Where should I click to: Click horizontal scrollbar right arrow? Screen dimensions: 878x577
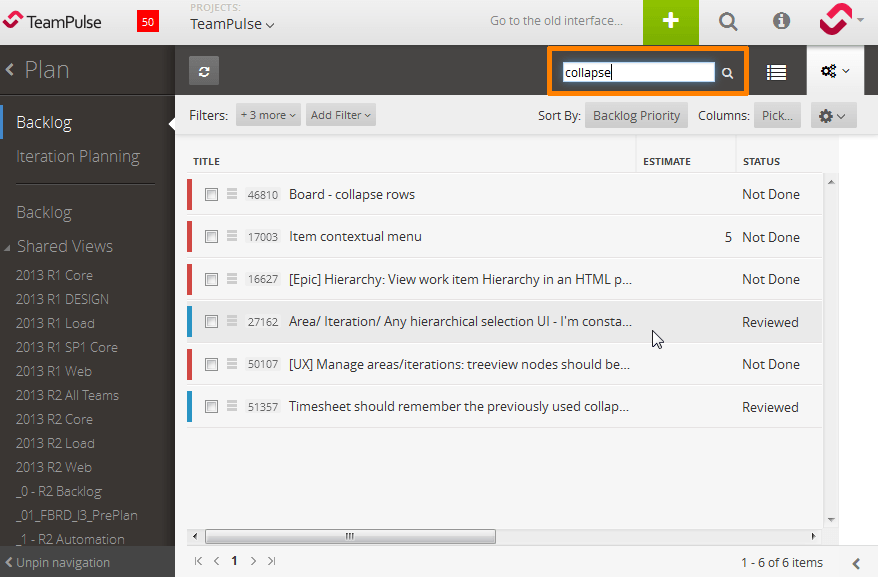pyautogui.click(x=813, y=536)
